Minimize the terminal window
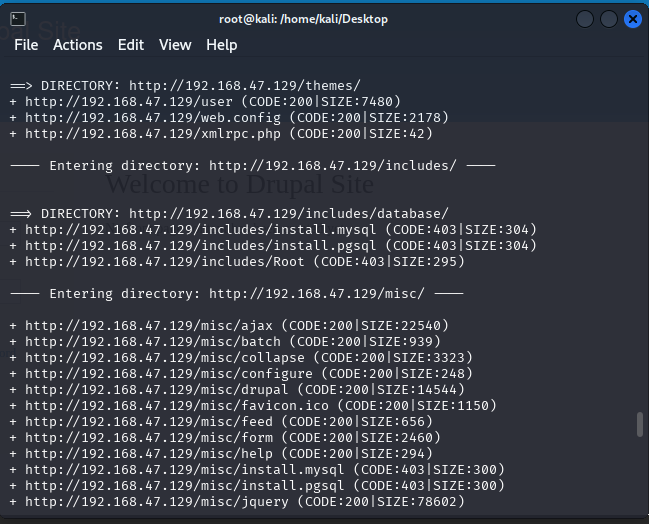The image size is (649, 524). click(x=585, y=19)
